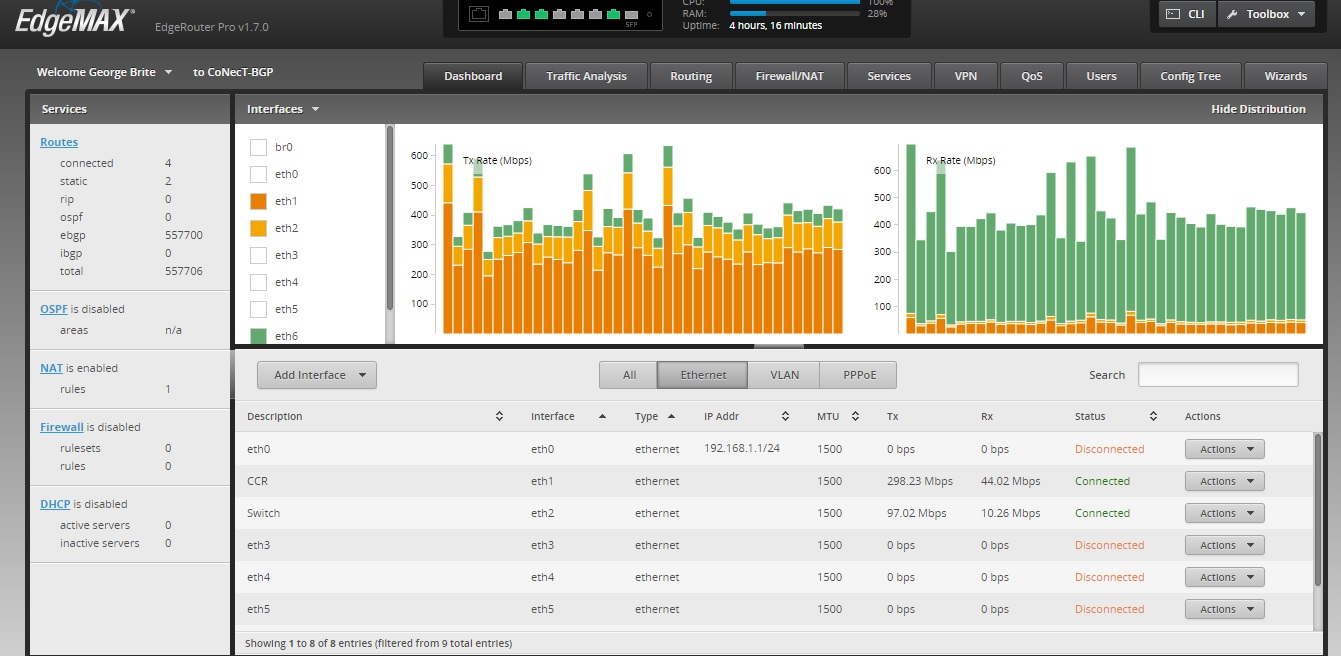Screen dimensions: 1341x656
Task: Click the port status panel image
Action: click(560, 14)
